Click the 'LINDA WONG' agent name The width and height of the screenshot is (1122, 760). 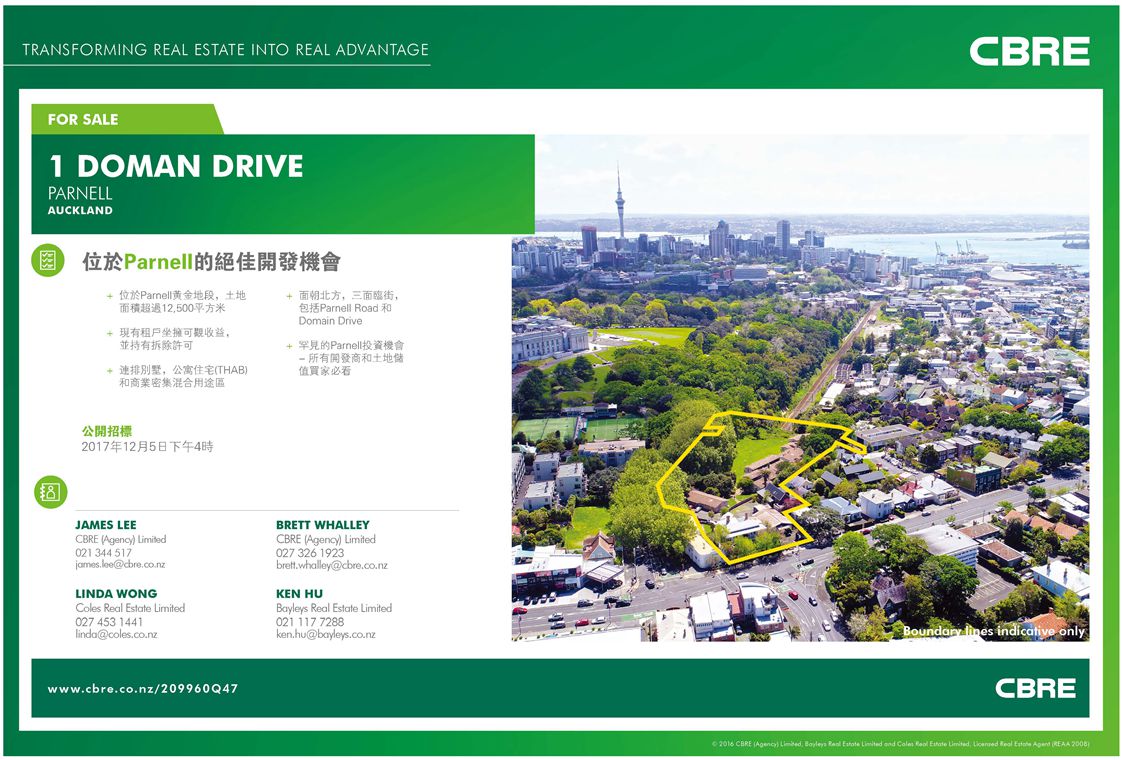(116, 594)
